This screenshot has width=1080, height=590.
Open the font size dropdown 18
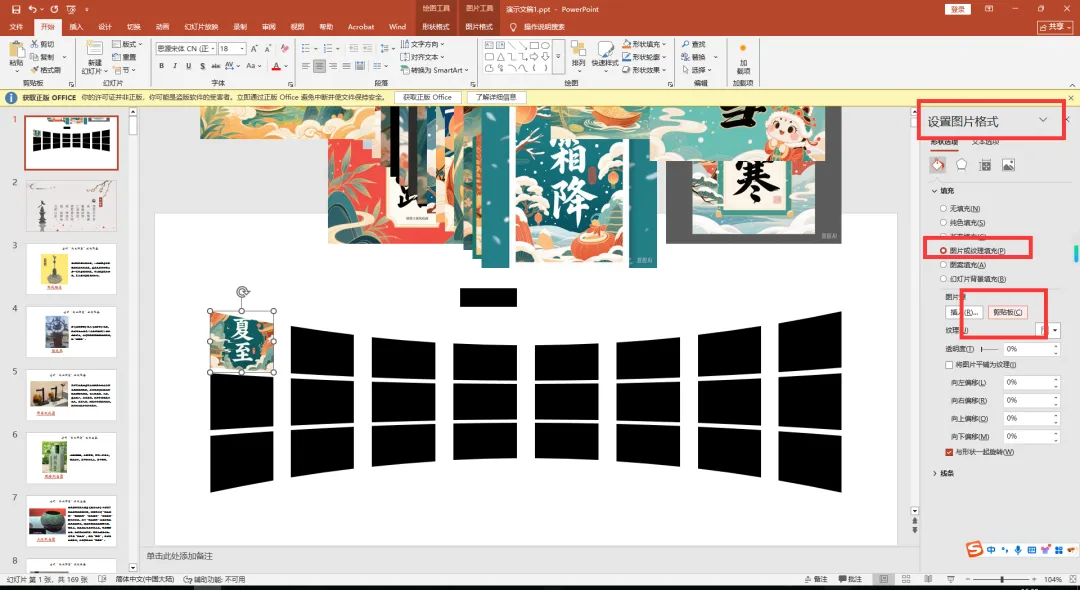point(242,48)
